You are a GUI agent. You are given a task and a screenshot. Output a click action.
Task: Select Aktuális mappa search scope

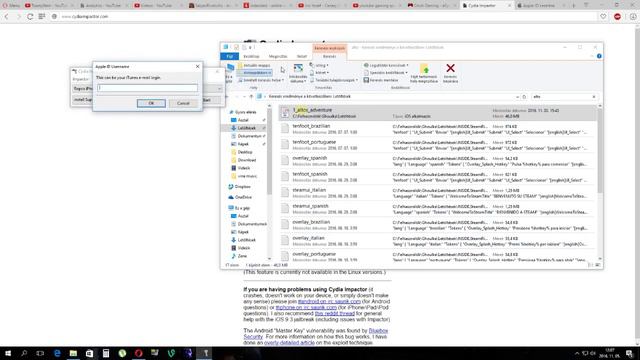click(254, 65)
